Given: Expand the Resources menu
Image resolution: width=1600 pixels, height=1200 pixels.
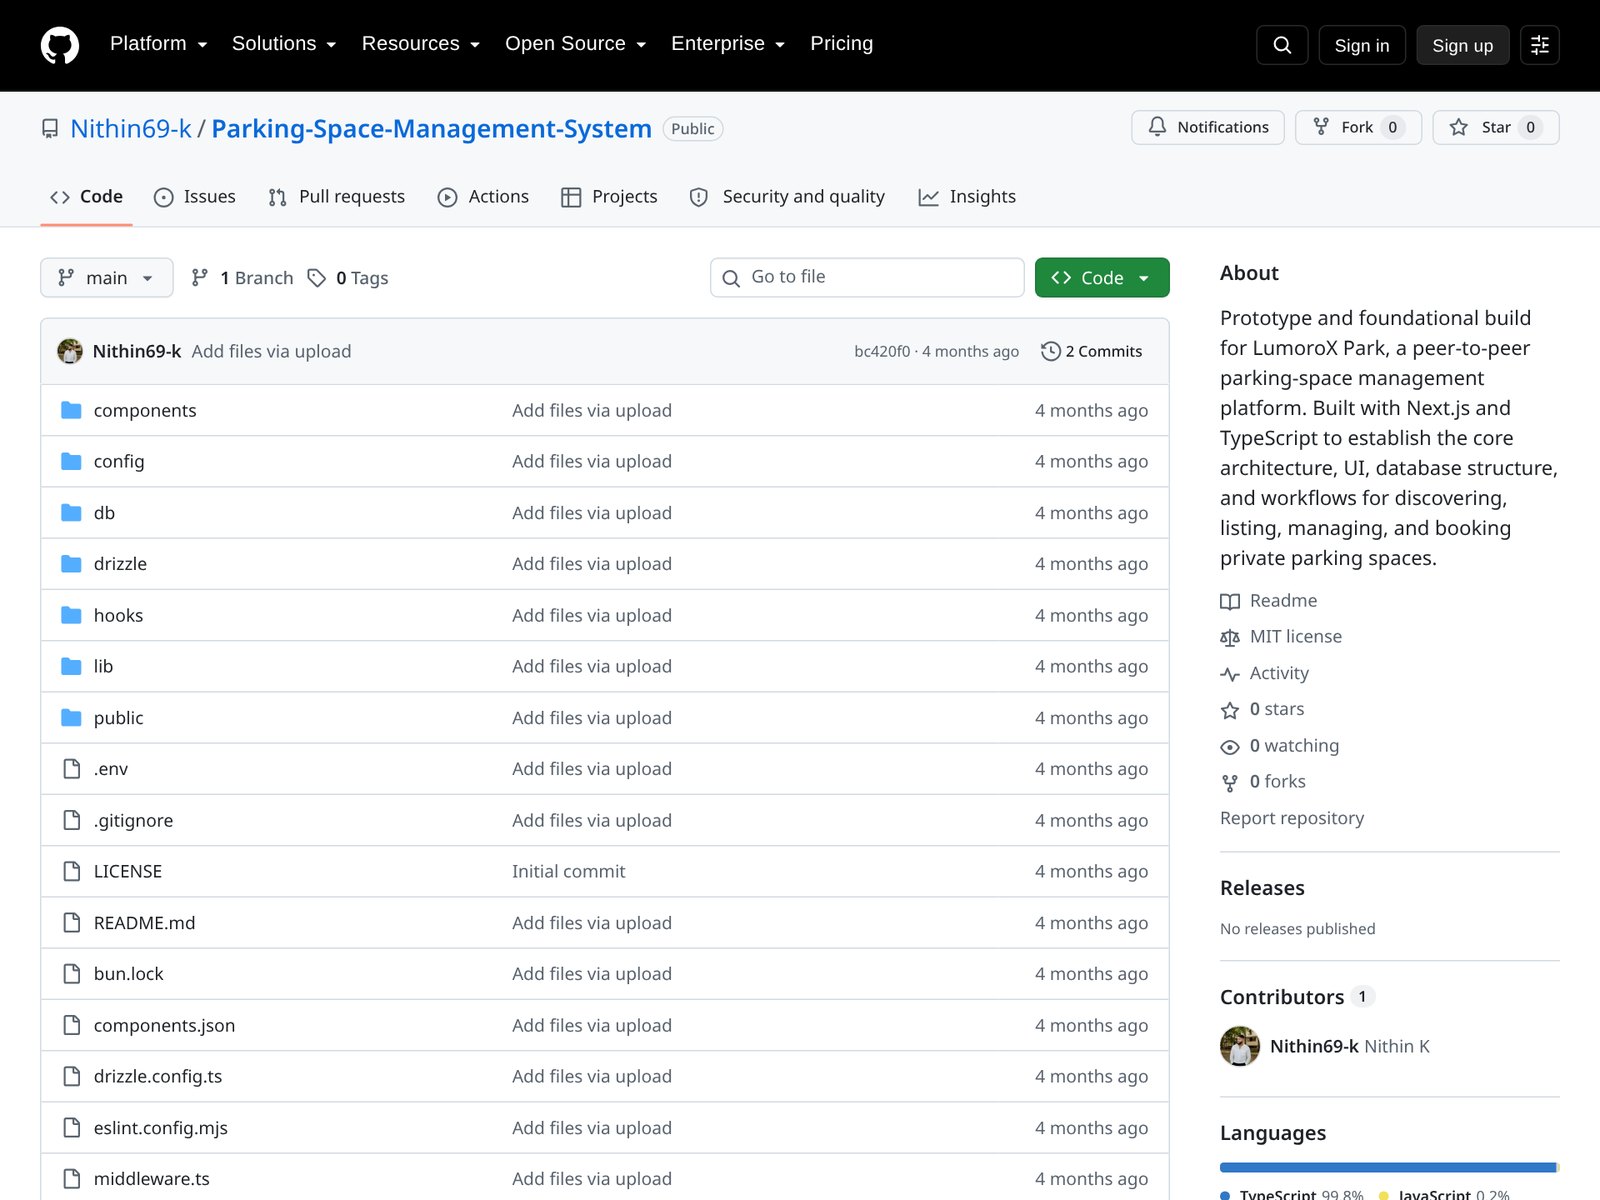Looking at the screenshot, I should [x=421, y=44].
